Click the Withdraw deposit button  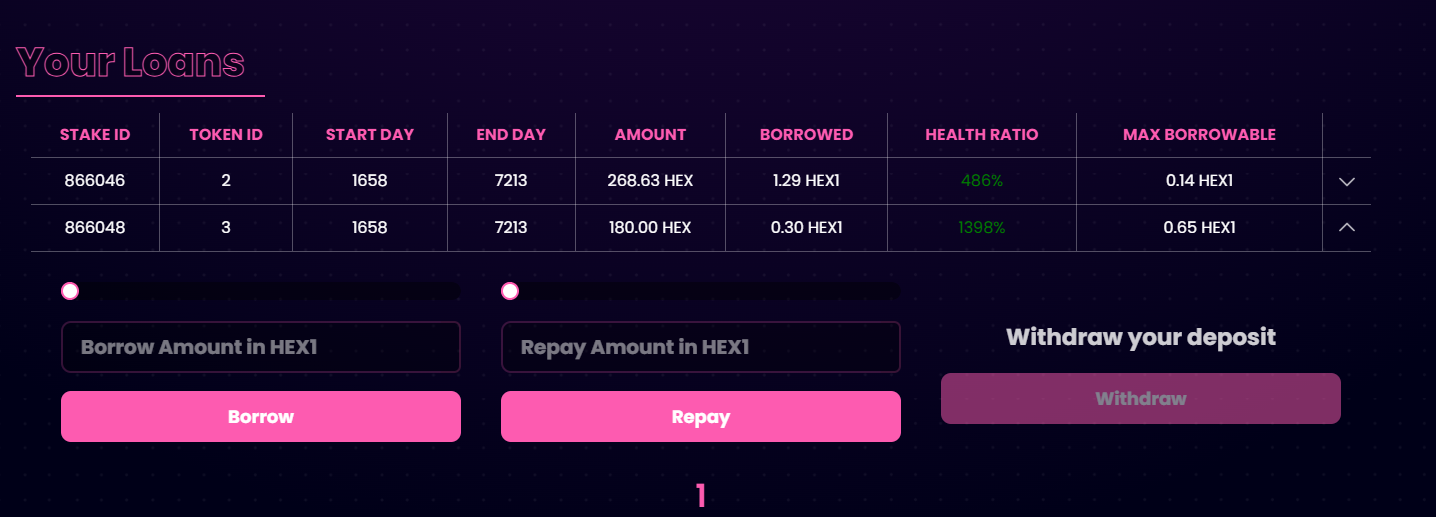coord(1140,398)
